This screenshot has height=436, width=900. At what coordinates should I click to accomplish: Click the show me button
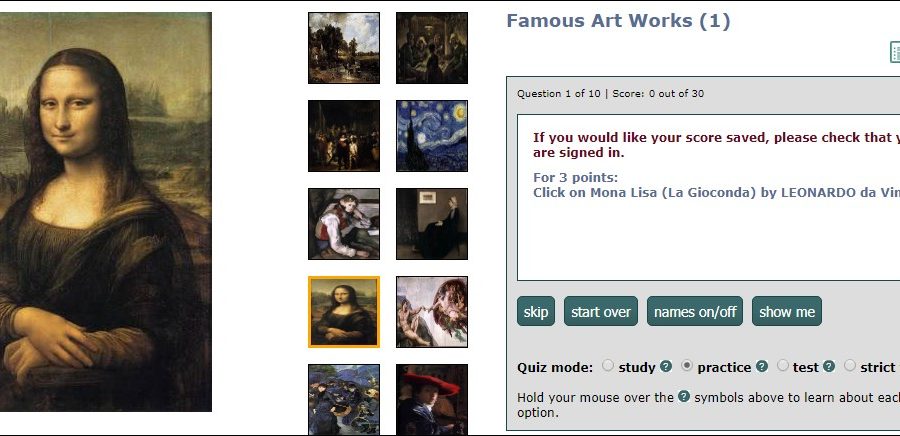[787, 311]
